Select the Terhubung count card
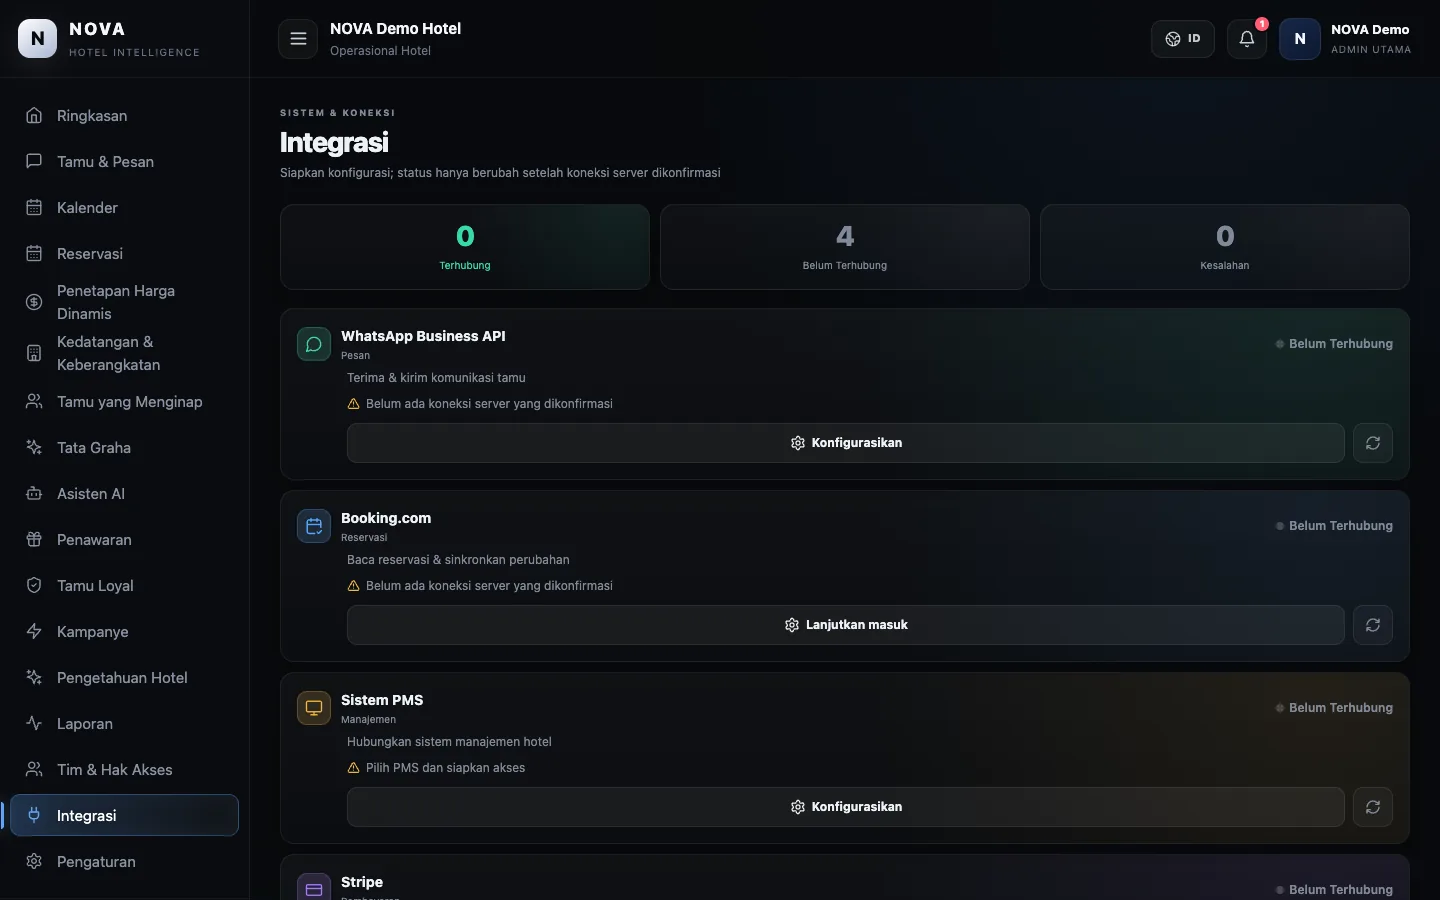 pyautogui.click(x=465, y=247)
